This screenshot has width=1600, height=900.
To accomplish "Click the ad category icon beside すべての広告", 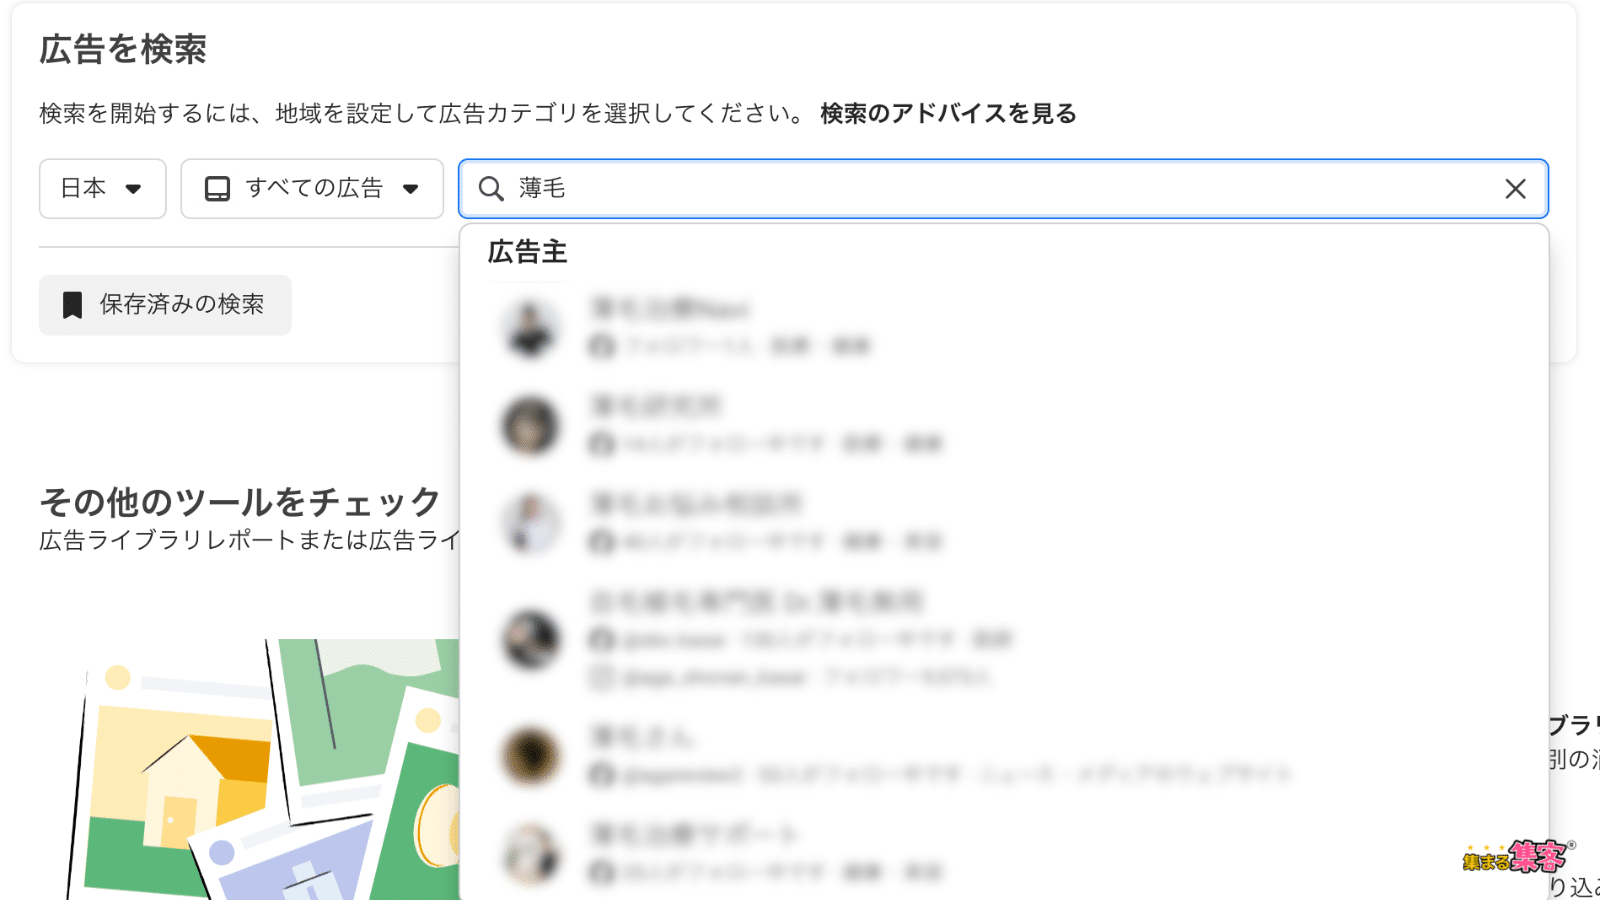I will (x=217, y=188).
